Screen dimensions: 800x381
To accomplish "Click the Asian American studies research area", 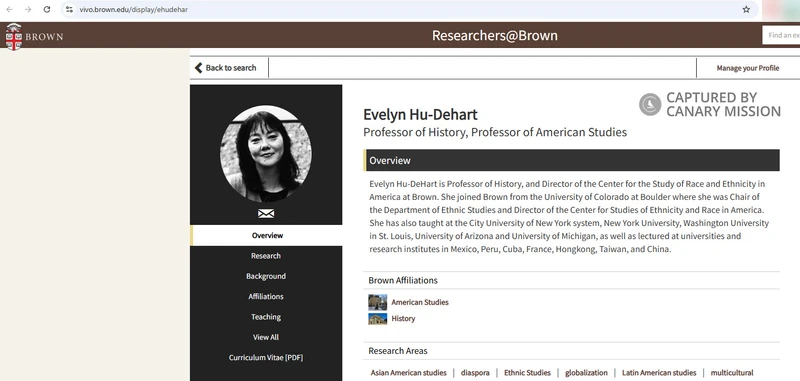I will [x=409, y=373].
